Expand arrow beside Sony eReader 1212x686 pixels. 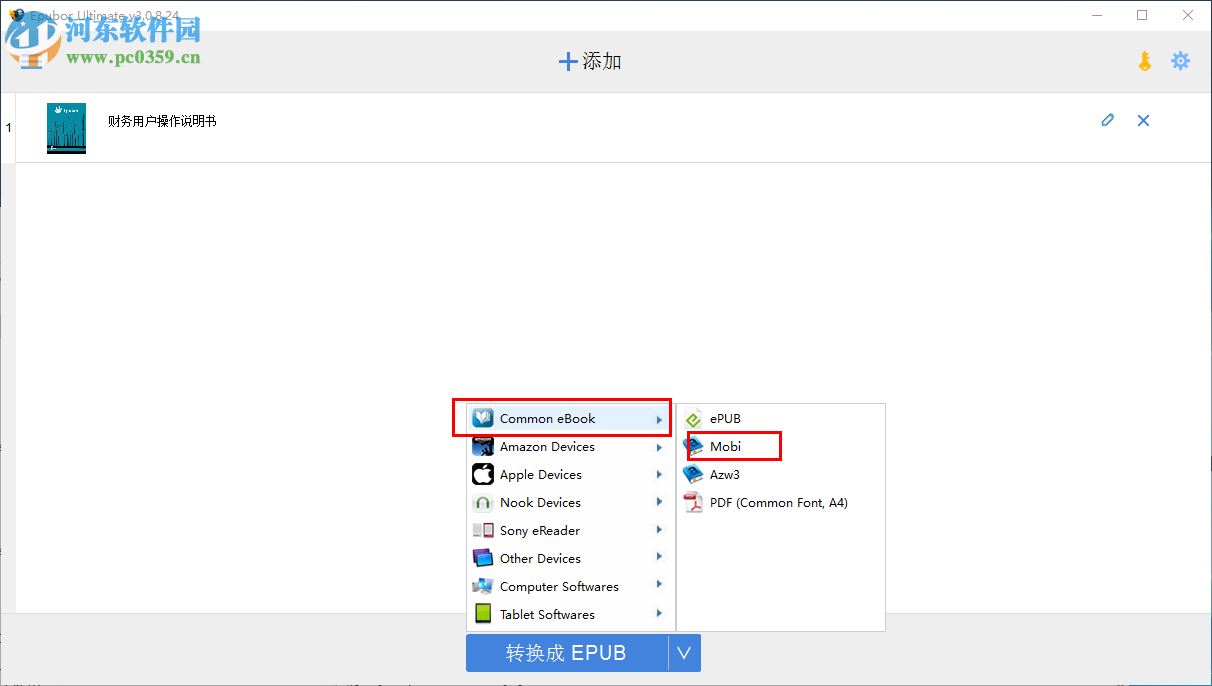[x=659, y=530]
